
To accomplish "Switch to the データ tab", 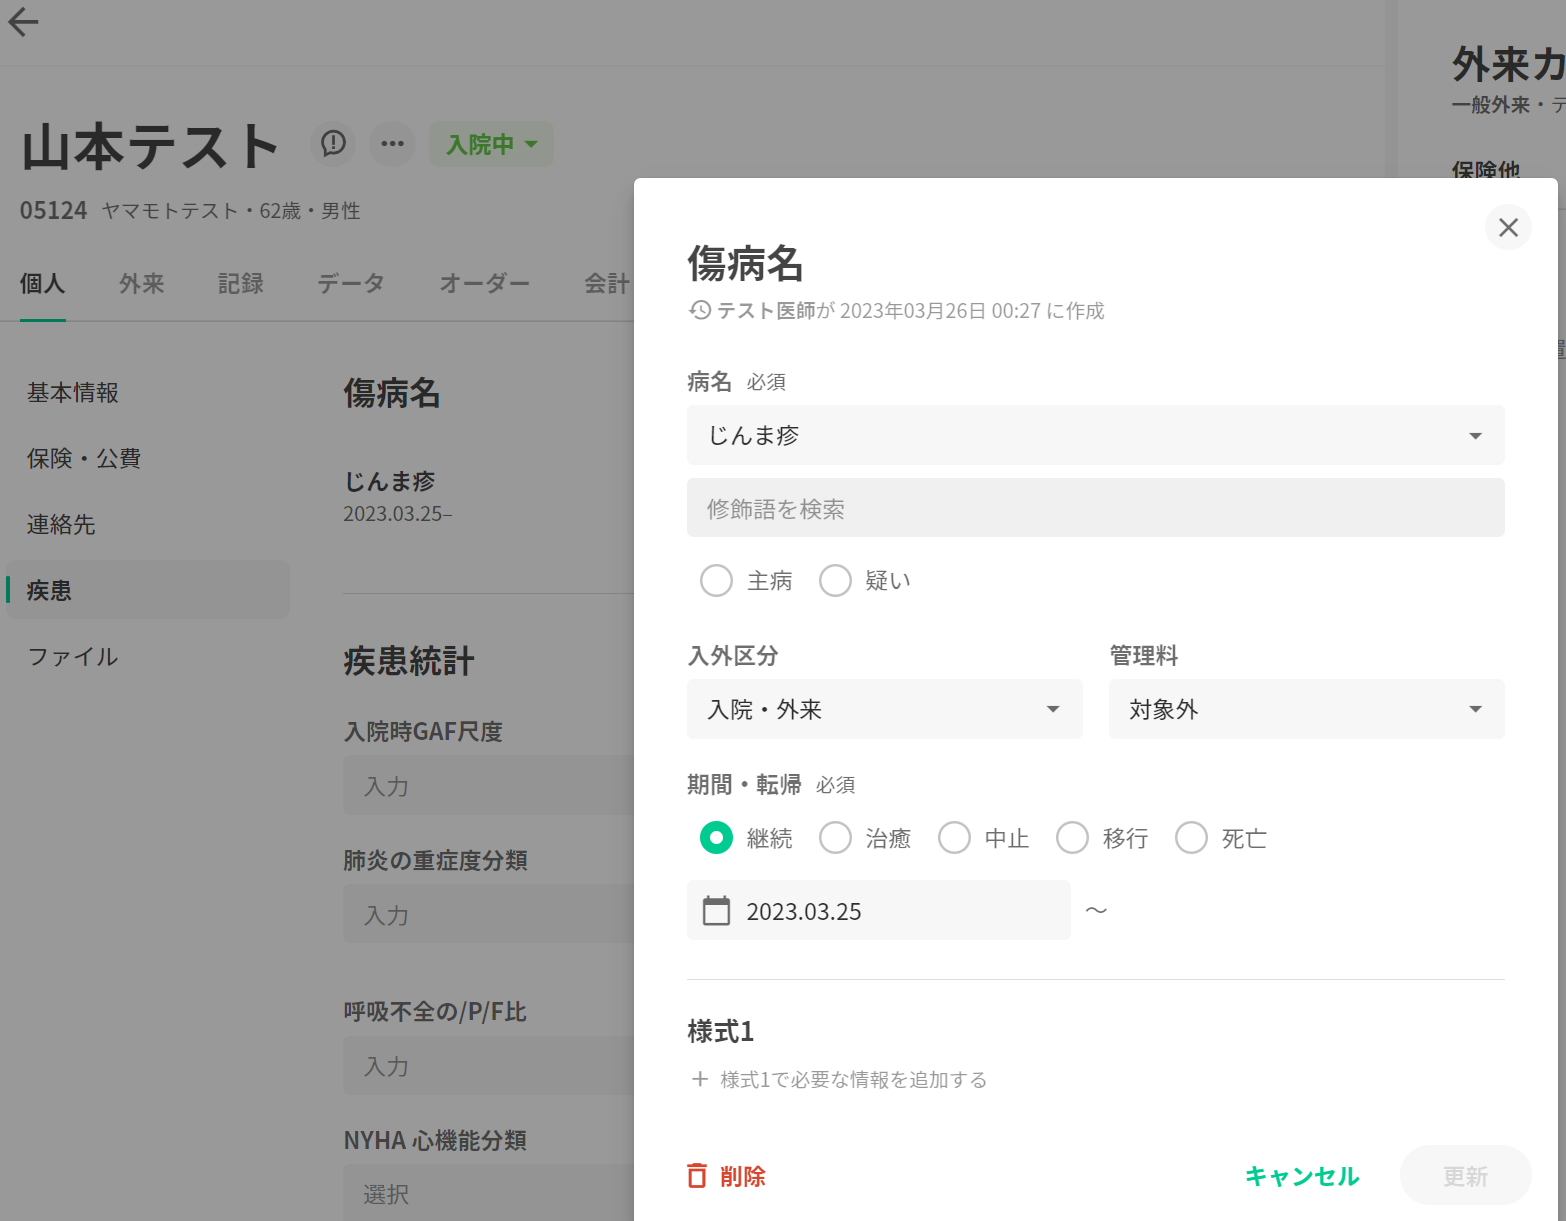I will pos(351,284).
